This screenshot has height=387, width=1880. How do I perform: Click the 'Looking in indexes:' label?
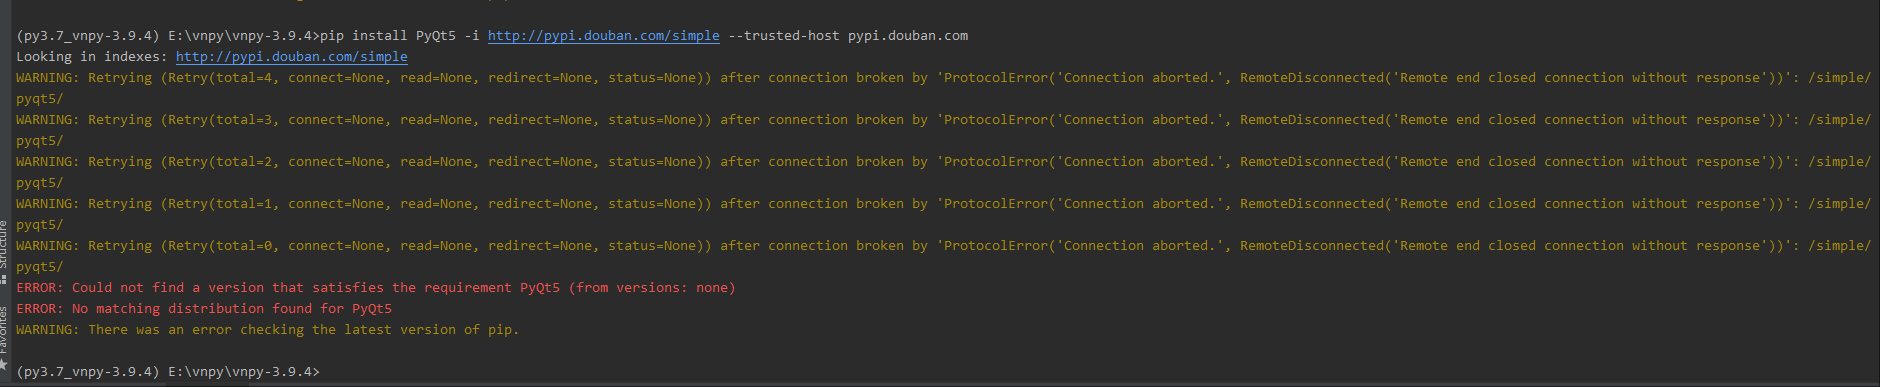click(x=92, y=56)
